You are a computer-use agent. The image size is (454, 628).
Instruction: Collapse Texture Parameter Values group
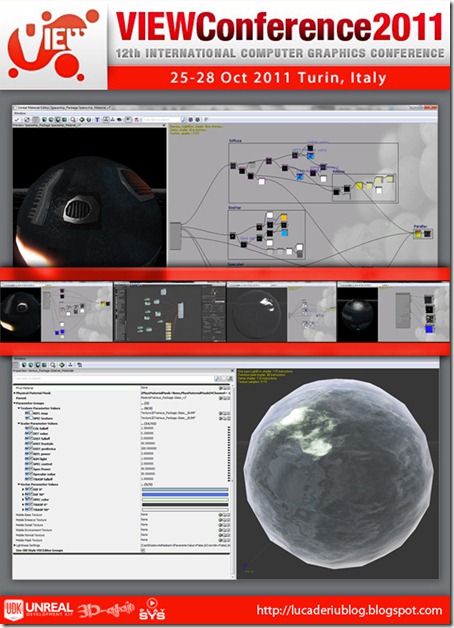[18, 408]
